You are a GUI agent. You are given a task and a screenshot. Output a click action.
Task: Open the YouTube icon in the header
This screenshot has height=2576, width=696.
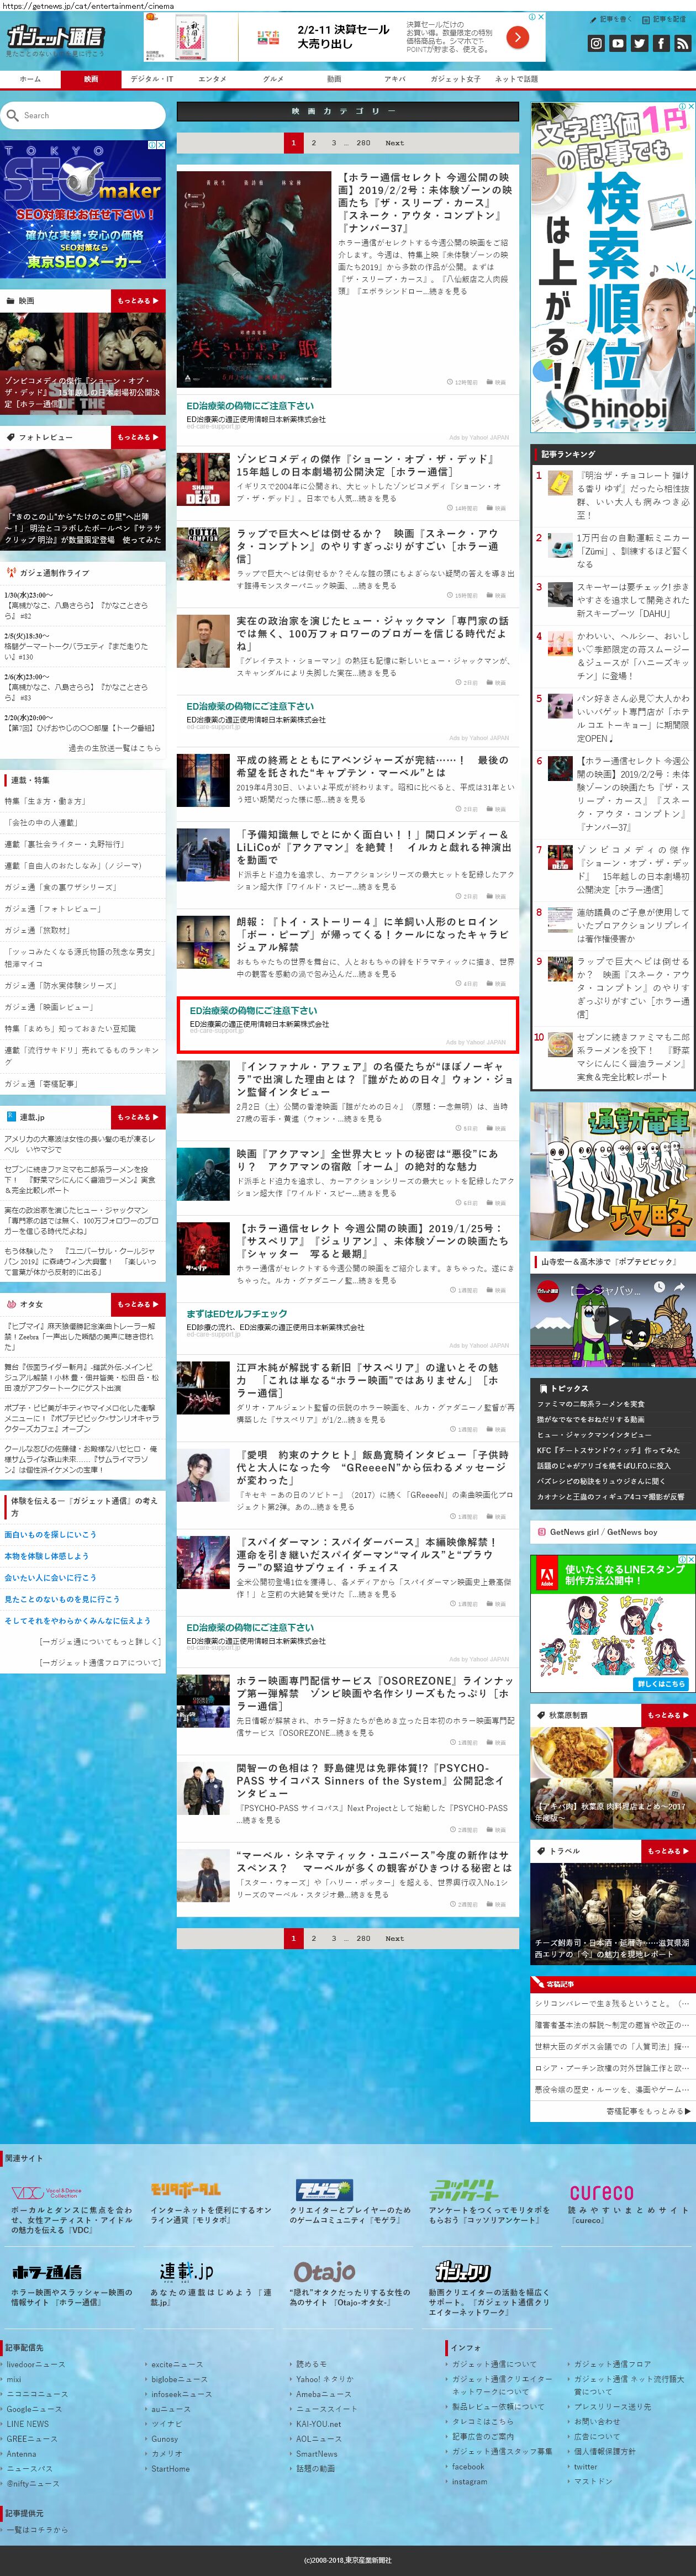pyautogui.click(x=618, y=43)
